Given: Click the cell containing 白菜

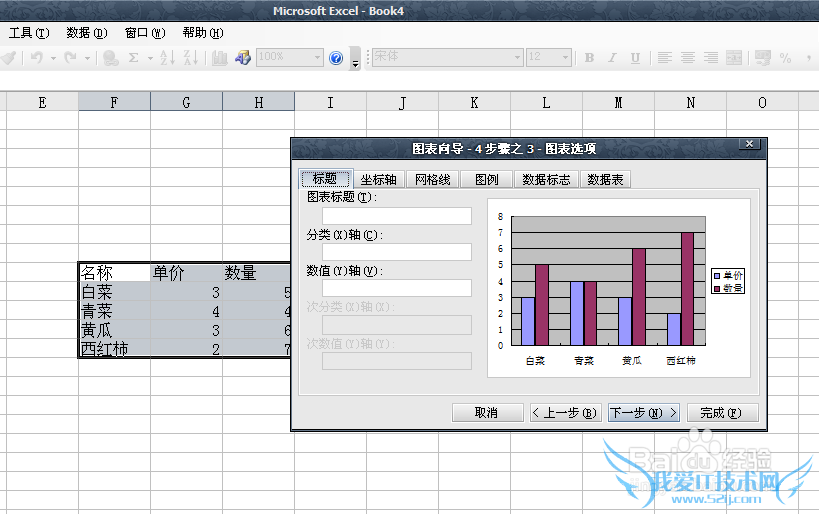Looking at the screenshot, I should click(114, 291).
